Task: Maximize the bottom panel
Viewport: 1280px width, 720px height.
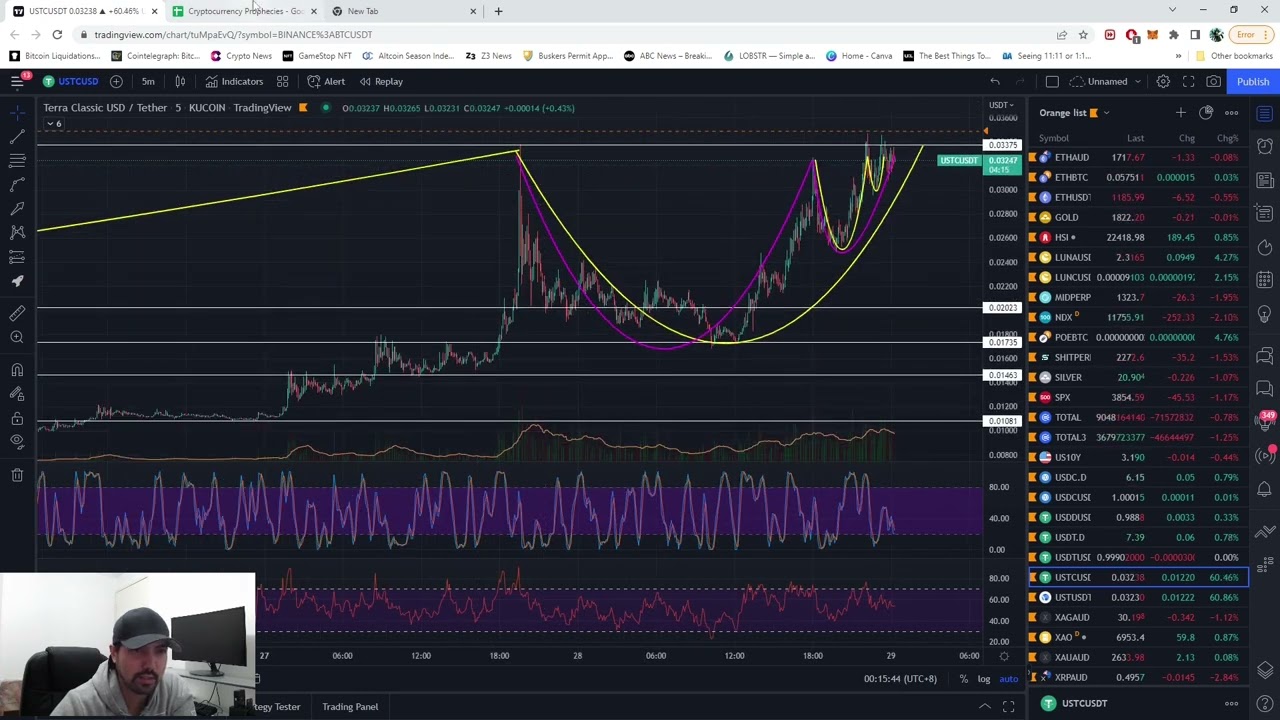Action: pos(1008,706)
